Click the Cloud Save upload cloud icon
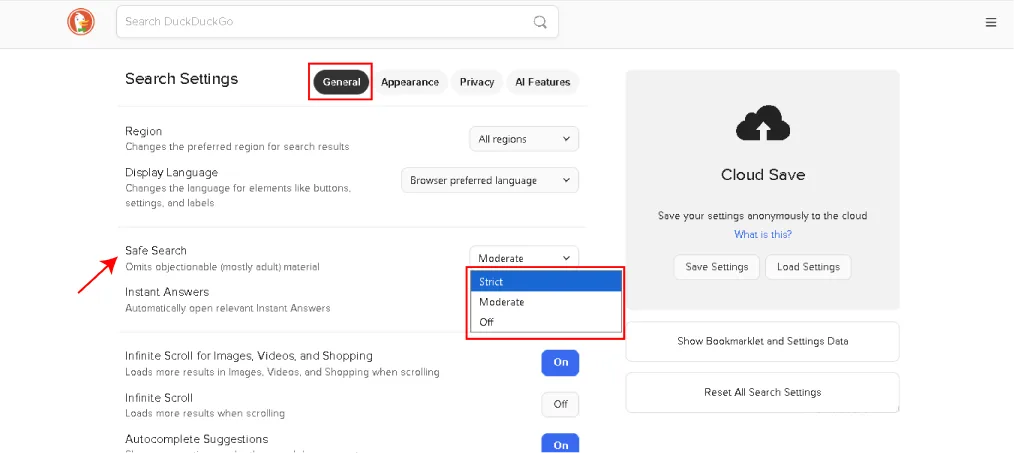This screenshot has width=1014, height=453. 763,123
